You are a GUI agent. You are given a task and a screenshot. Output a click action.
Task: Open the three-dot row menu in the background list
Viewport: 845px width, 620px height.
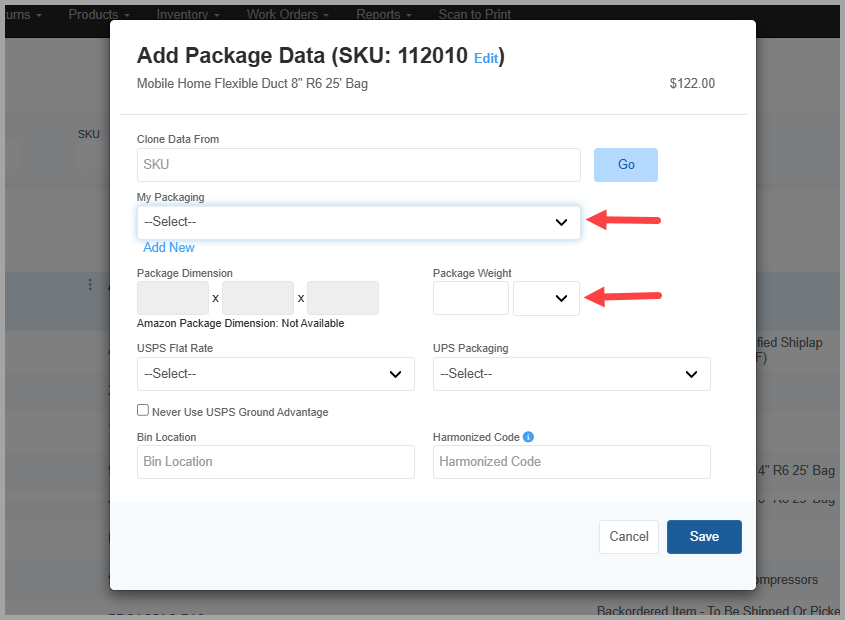90,284
